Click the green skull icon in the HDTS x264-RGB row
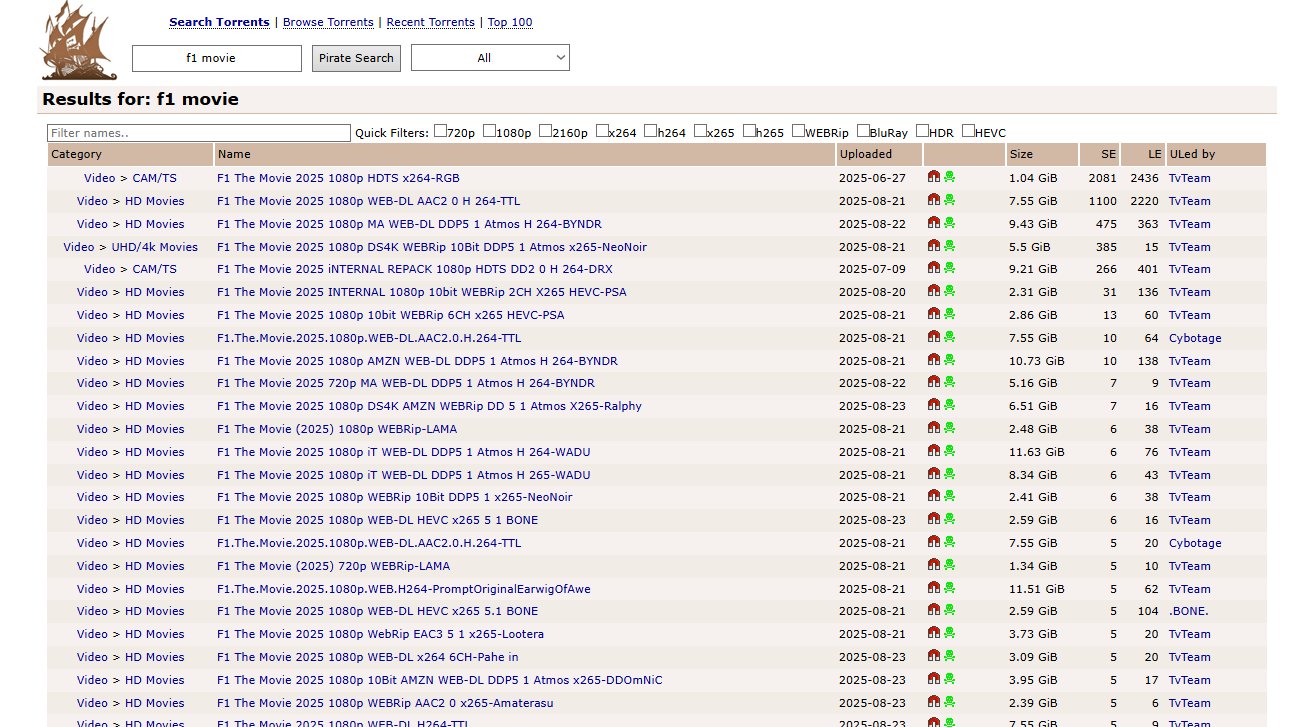Screen dimensions: 1302x727 [x=949, y=177]
